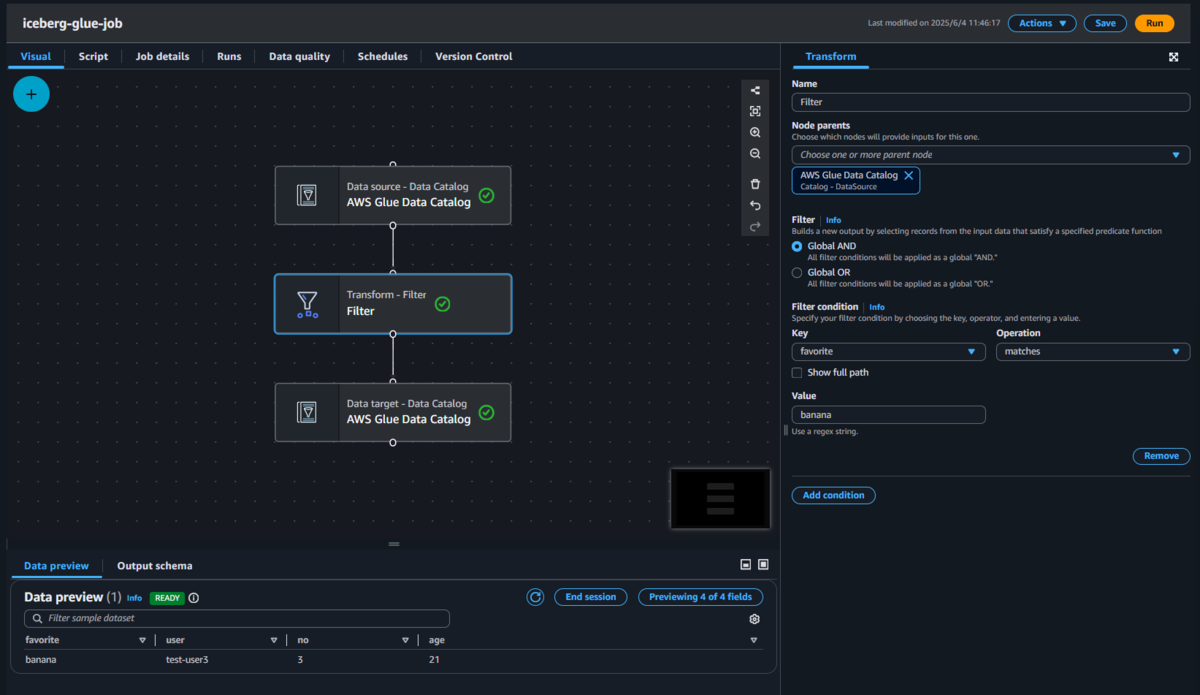This screenshot has width=1200, height=695.
Task: Select the Global OR radio option
Action: point(797,272)
